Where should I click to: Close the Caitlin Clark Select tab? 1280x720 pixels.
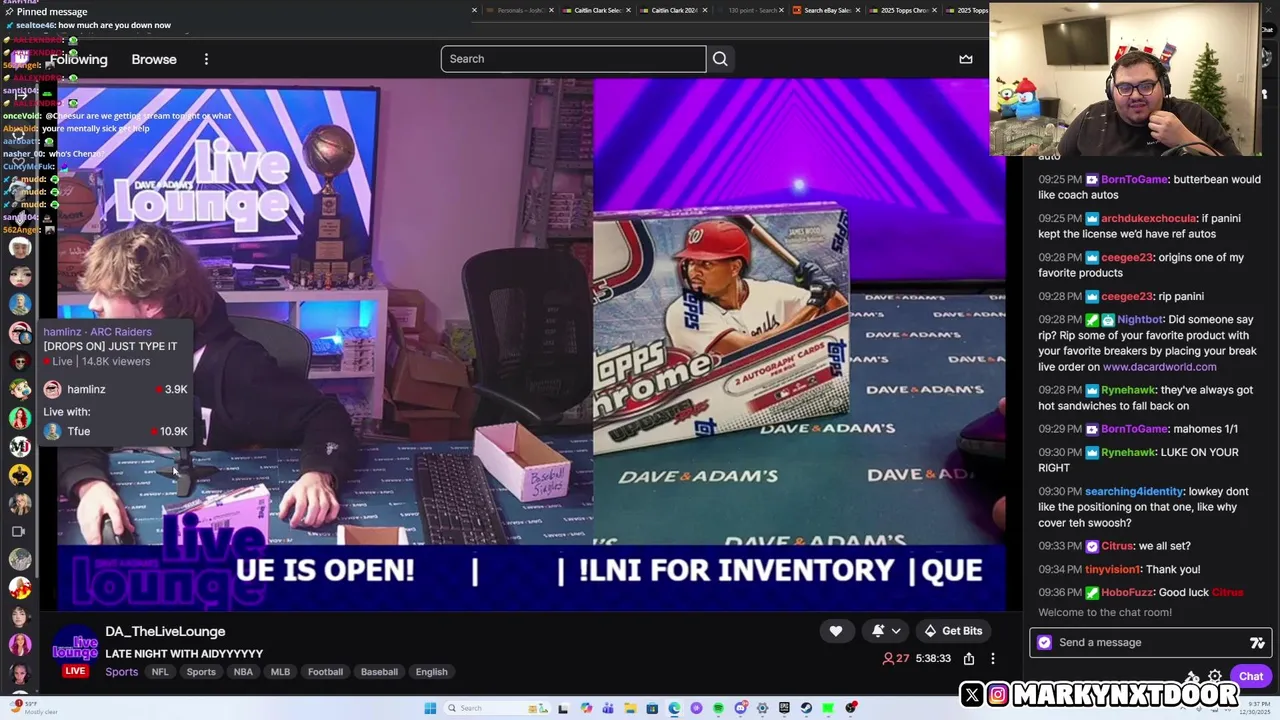pos(627,10)
